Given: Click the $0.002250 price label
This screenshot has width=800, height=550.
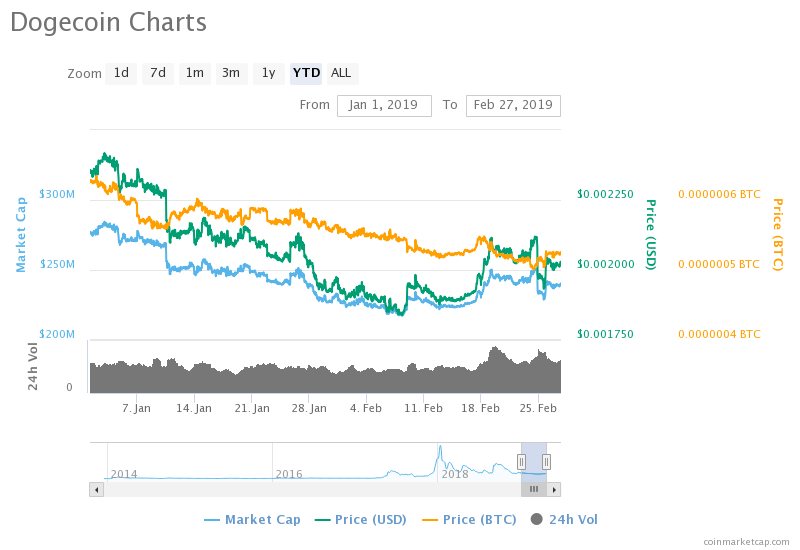Looking at the screenshot, I should pos(606,194).
